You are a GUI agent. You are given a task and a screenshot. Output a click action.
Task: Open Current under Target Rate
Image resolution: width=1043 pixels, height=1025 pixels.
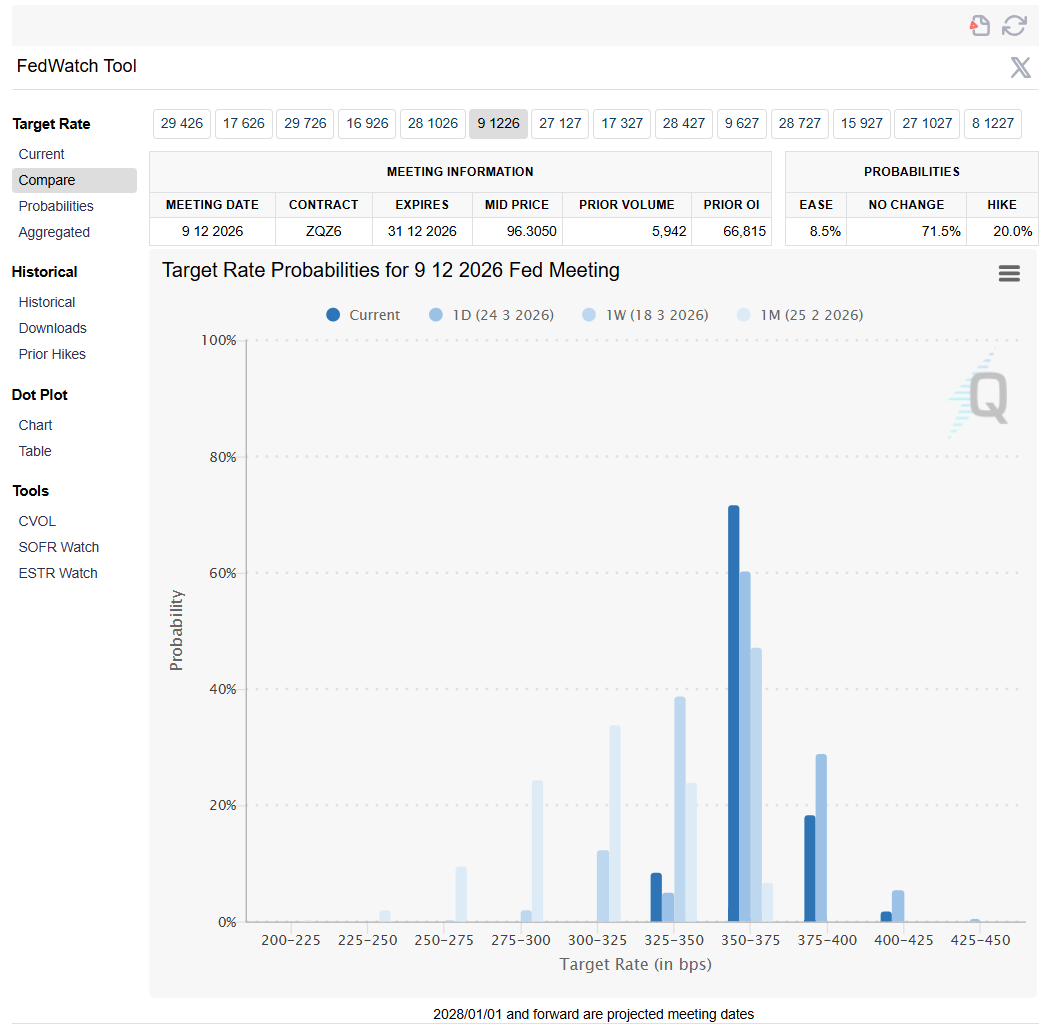coord(41,154)
